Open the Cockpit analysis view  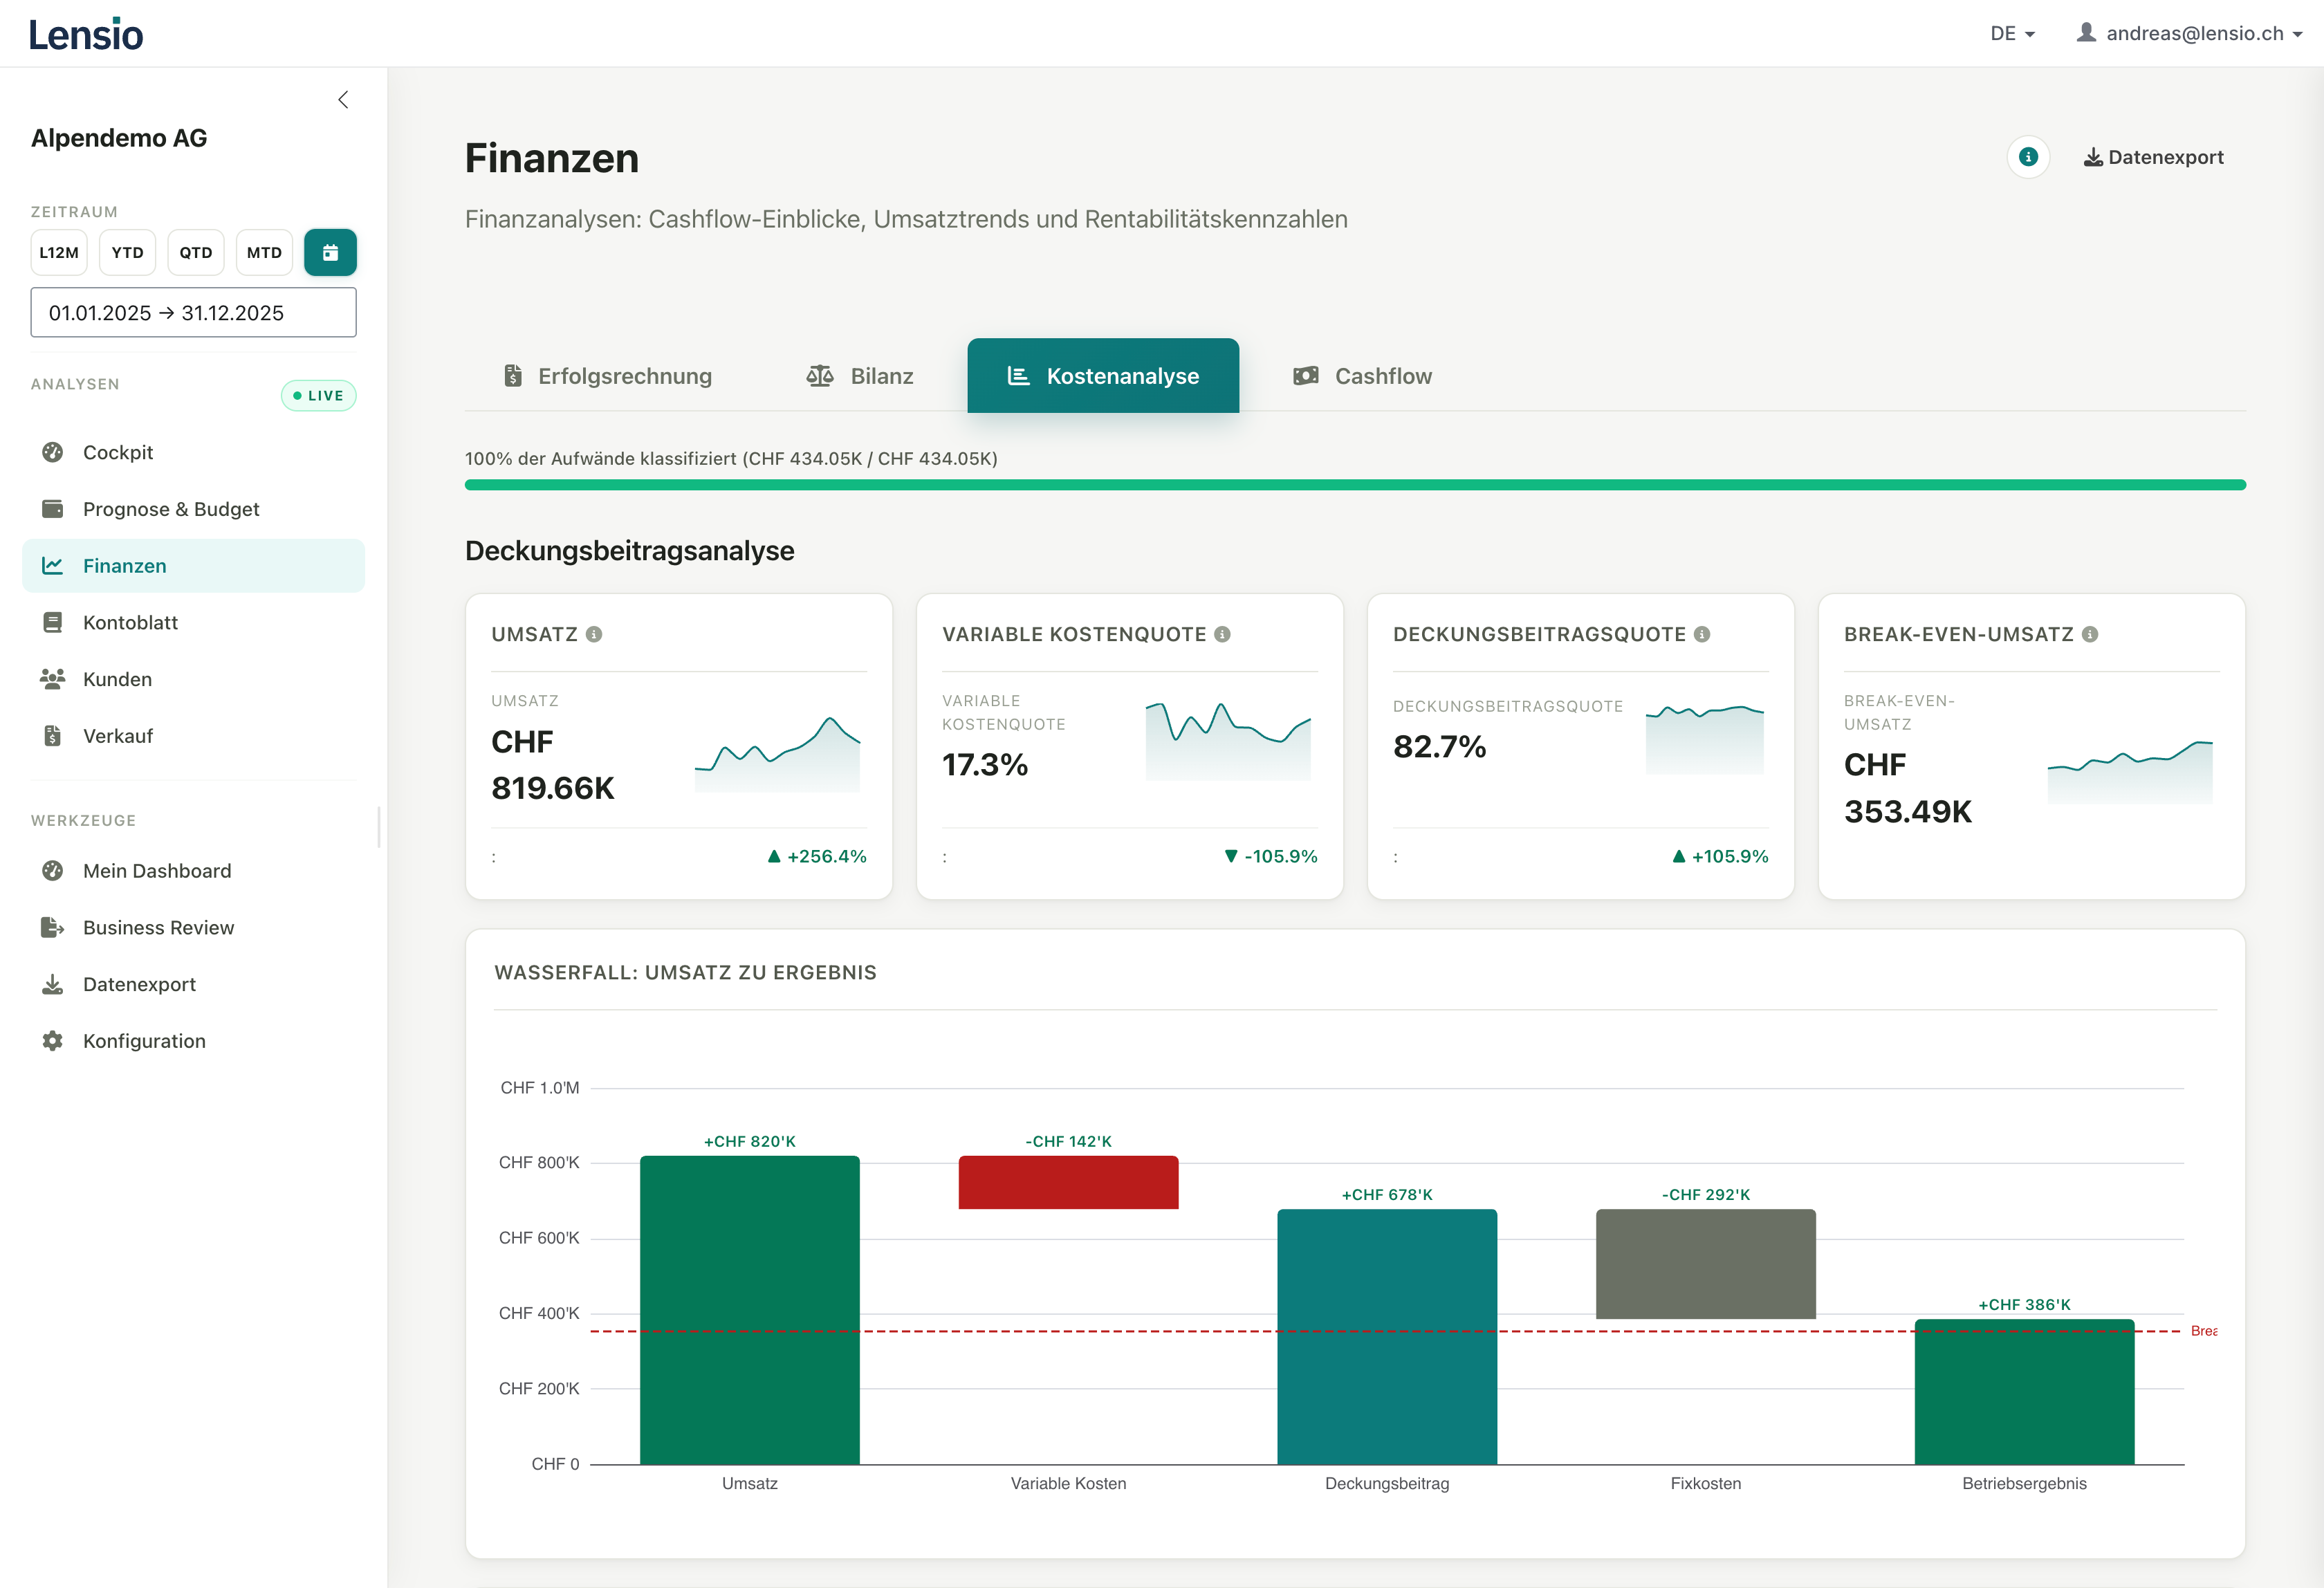point(119,452)
